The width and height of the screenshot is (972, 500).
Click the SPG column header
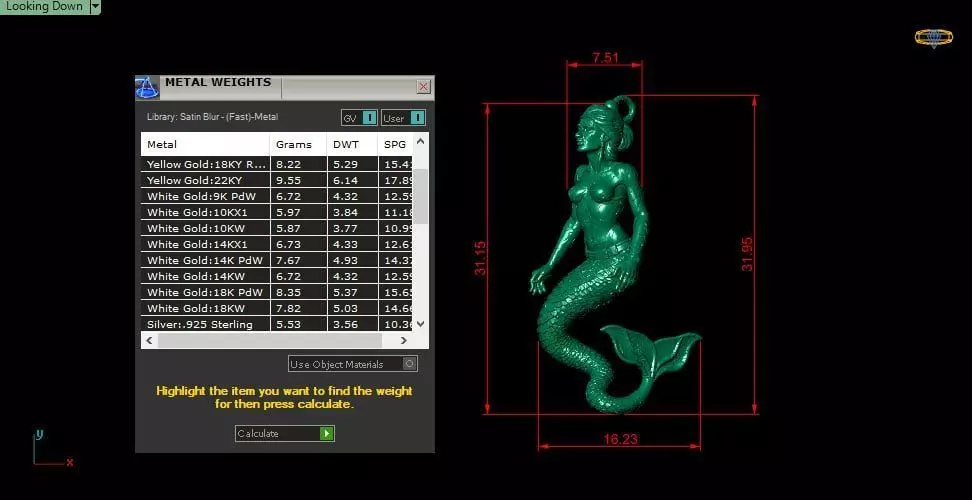(395, 144)
